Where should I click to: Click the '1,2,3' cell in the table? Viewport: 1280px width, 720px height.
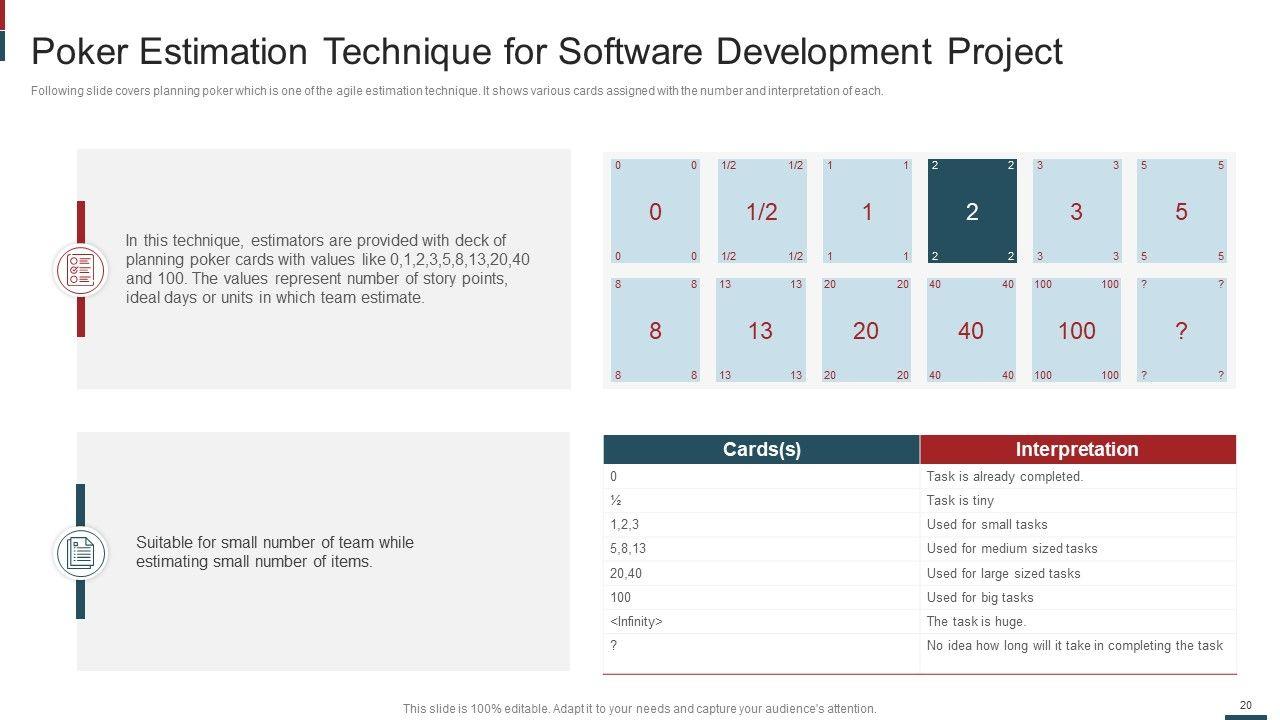[x=761, y=525]
